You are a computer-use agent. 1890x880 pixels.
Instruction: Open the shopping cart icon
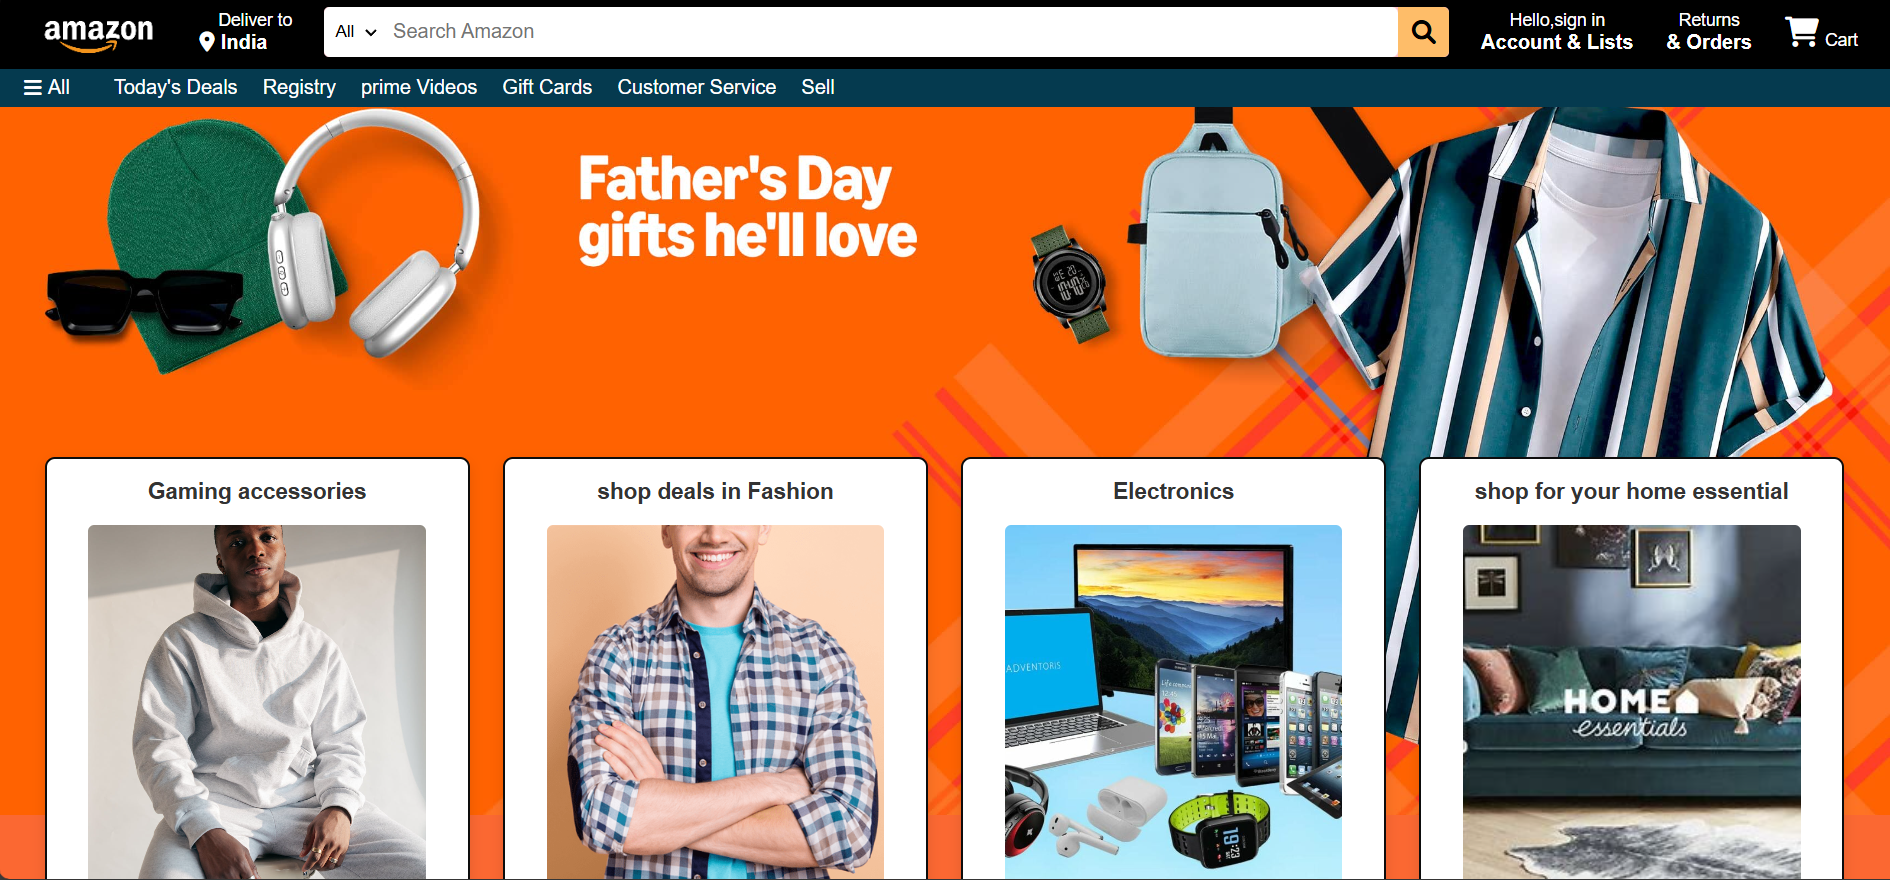pos(1801,32)
